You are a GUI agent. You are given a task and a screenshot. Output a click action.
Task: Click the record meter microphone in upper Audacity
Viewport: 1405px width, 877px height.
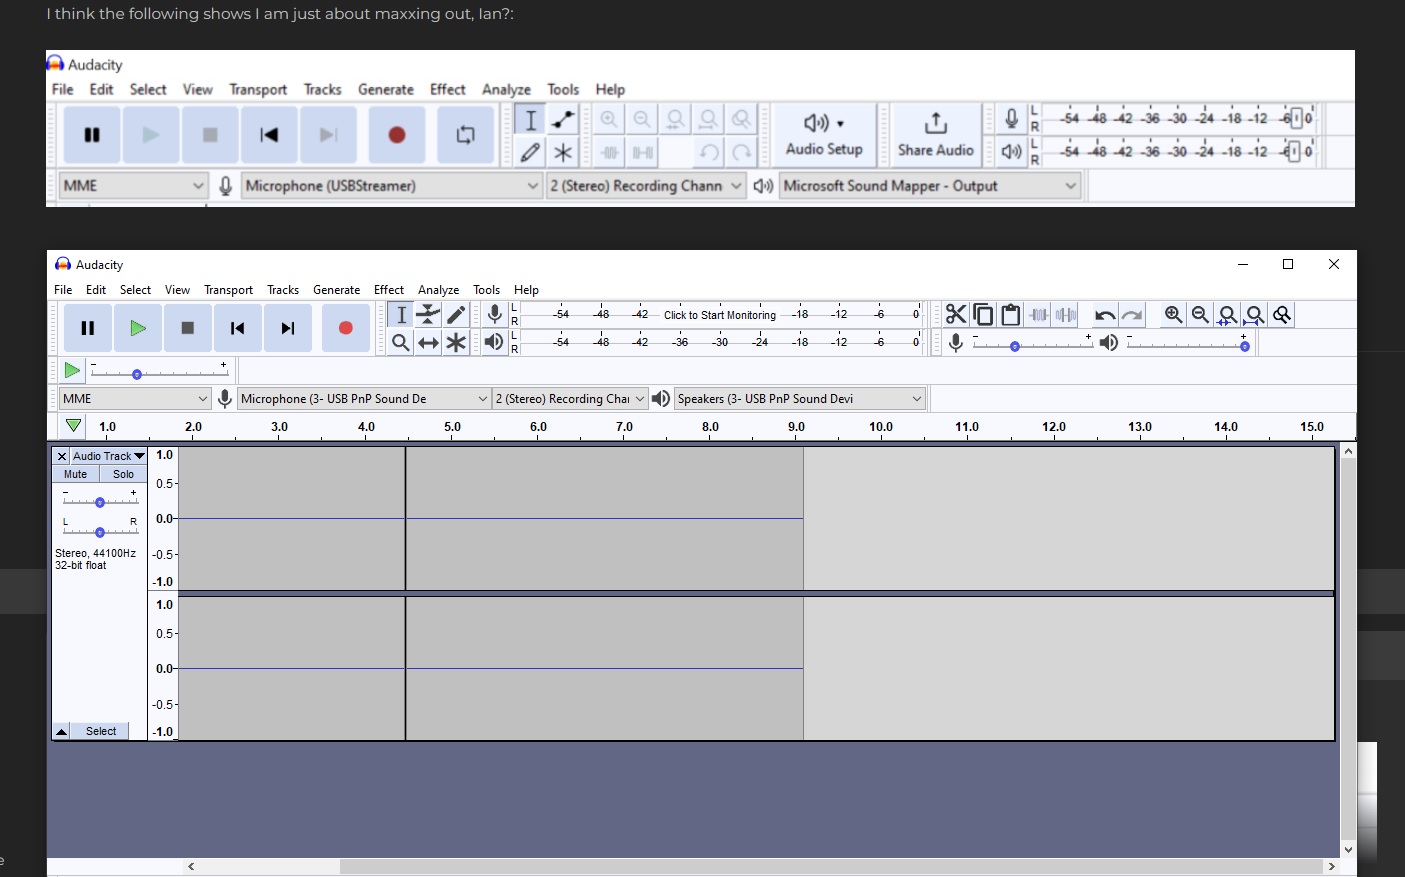[x=1011, y=119]
